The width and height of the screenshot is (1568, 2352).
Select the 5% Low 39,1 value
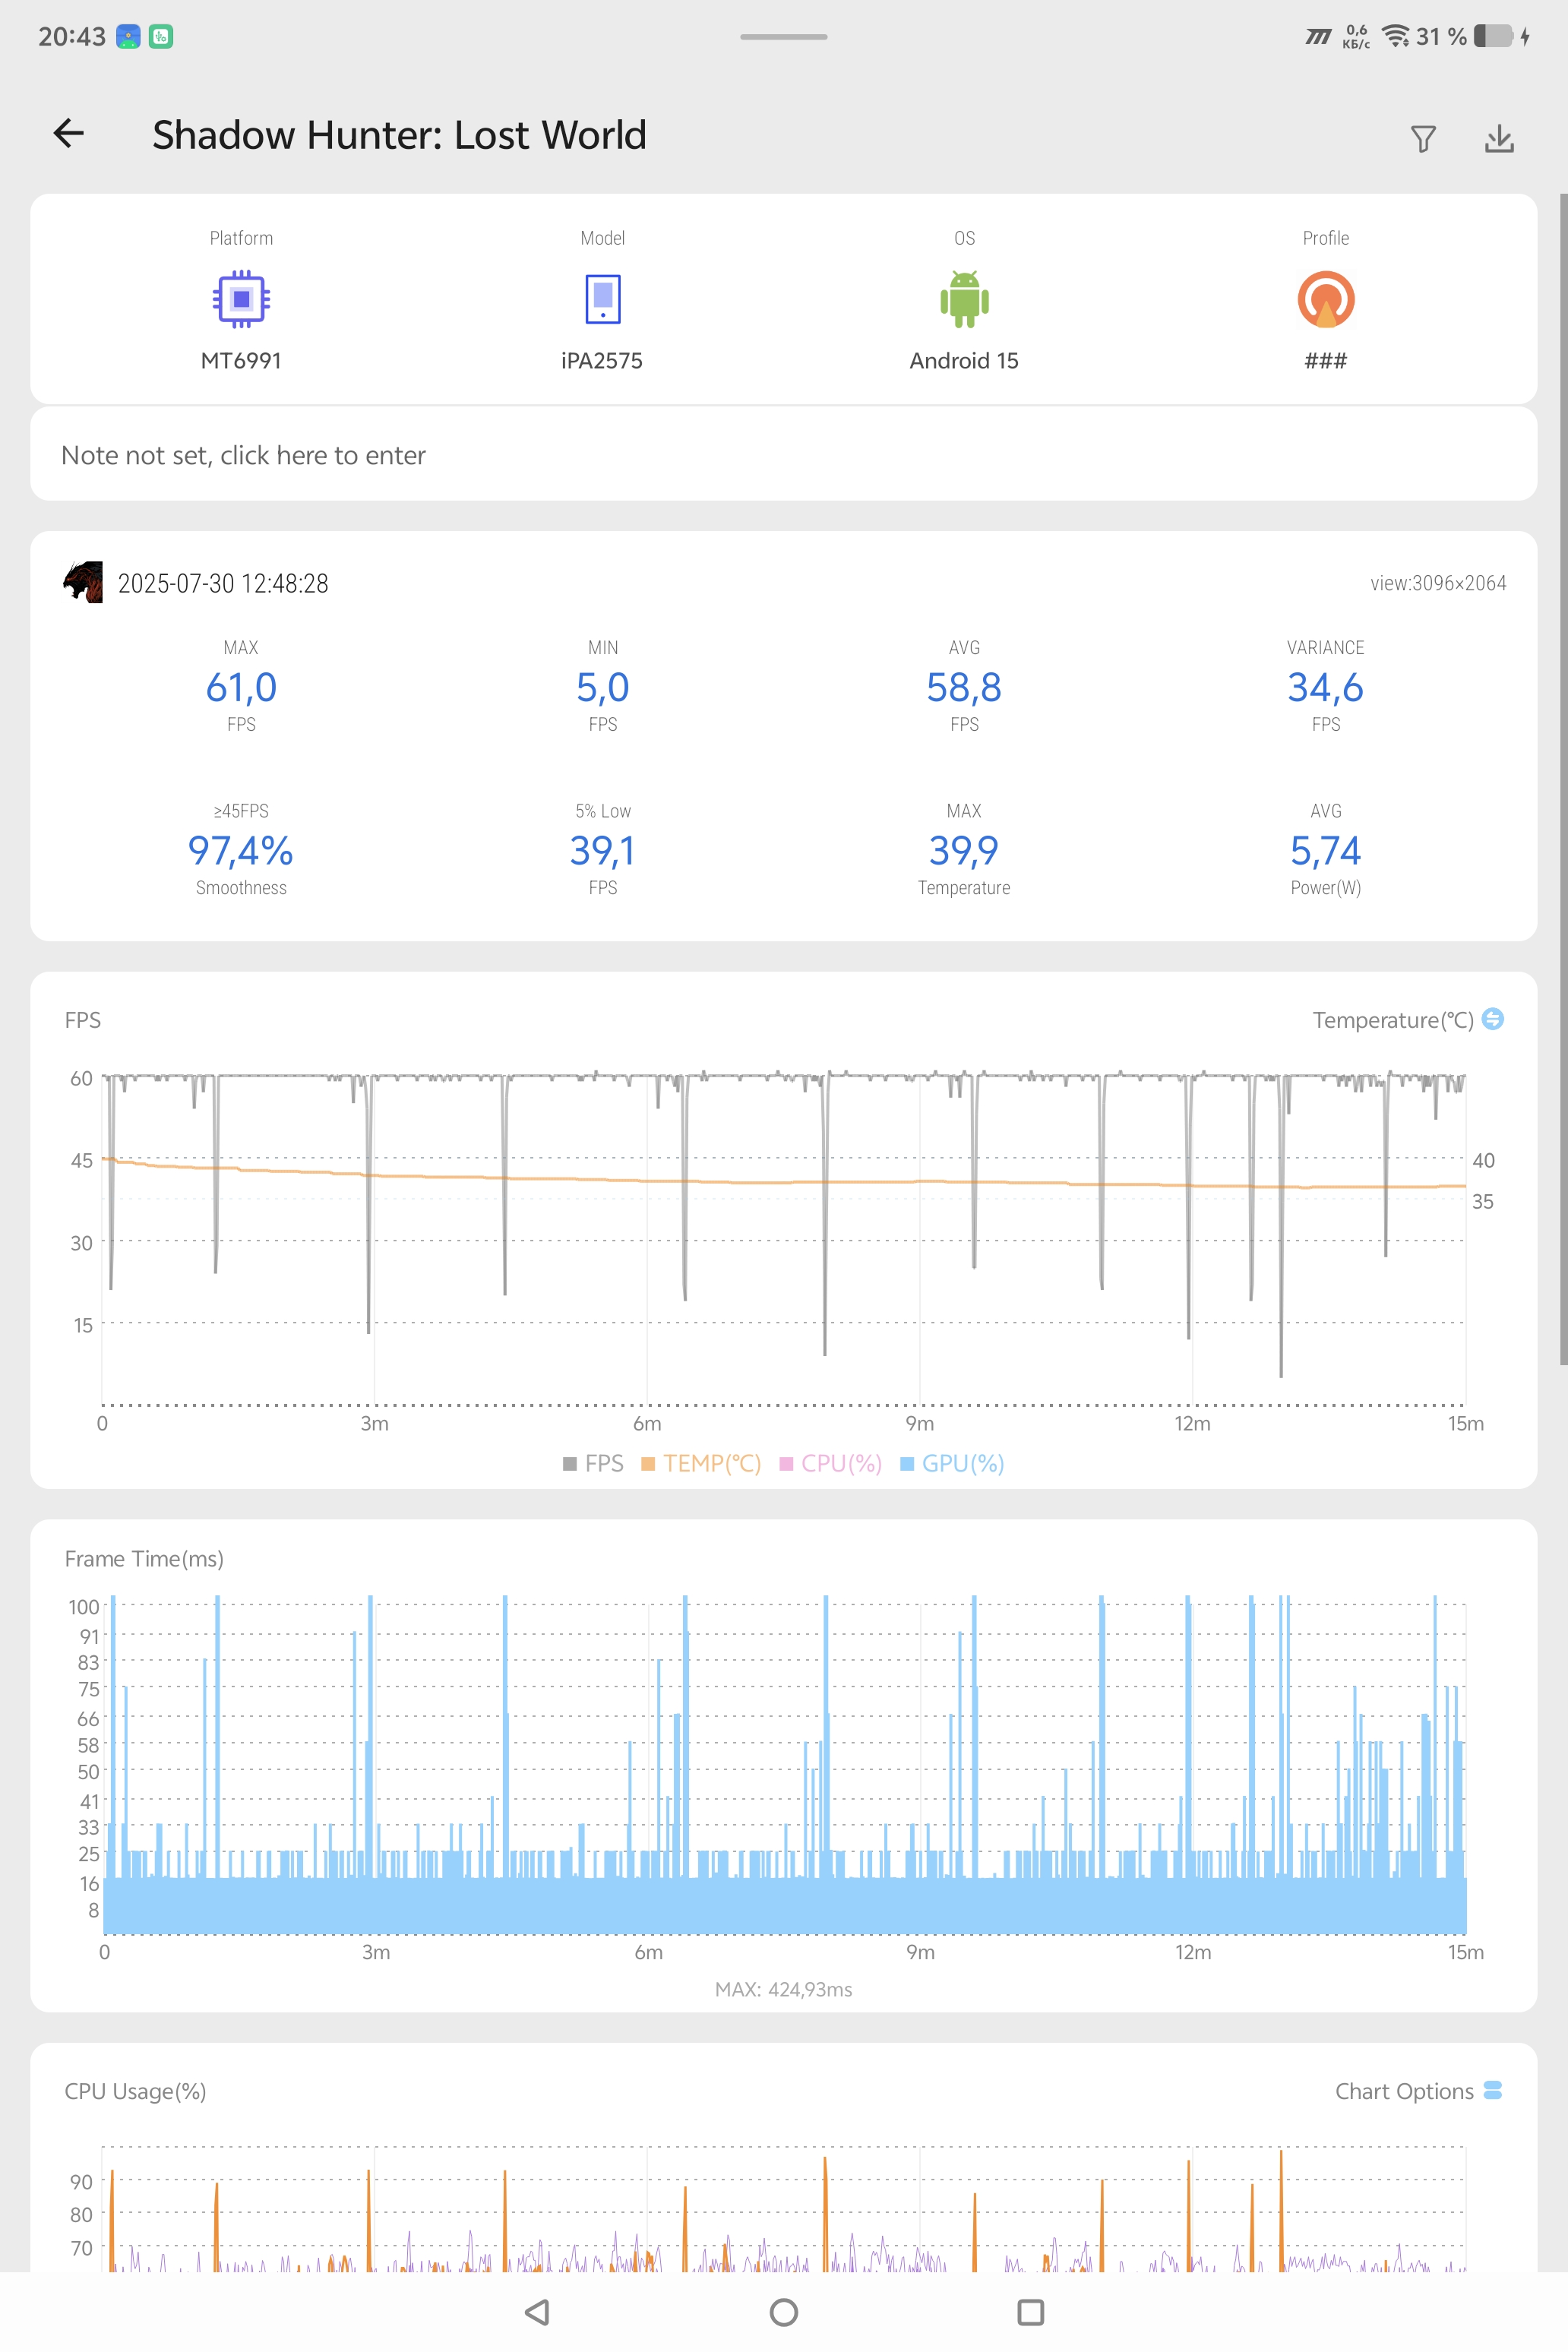602,850
